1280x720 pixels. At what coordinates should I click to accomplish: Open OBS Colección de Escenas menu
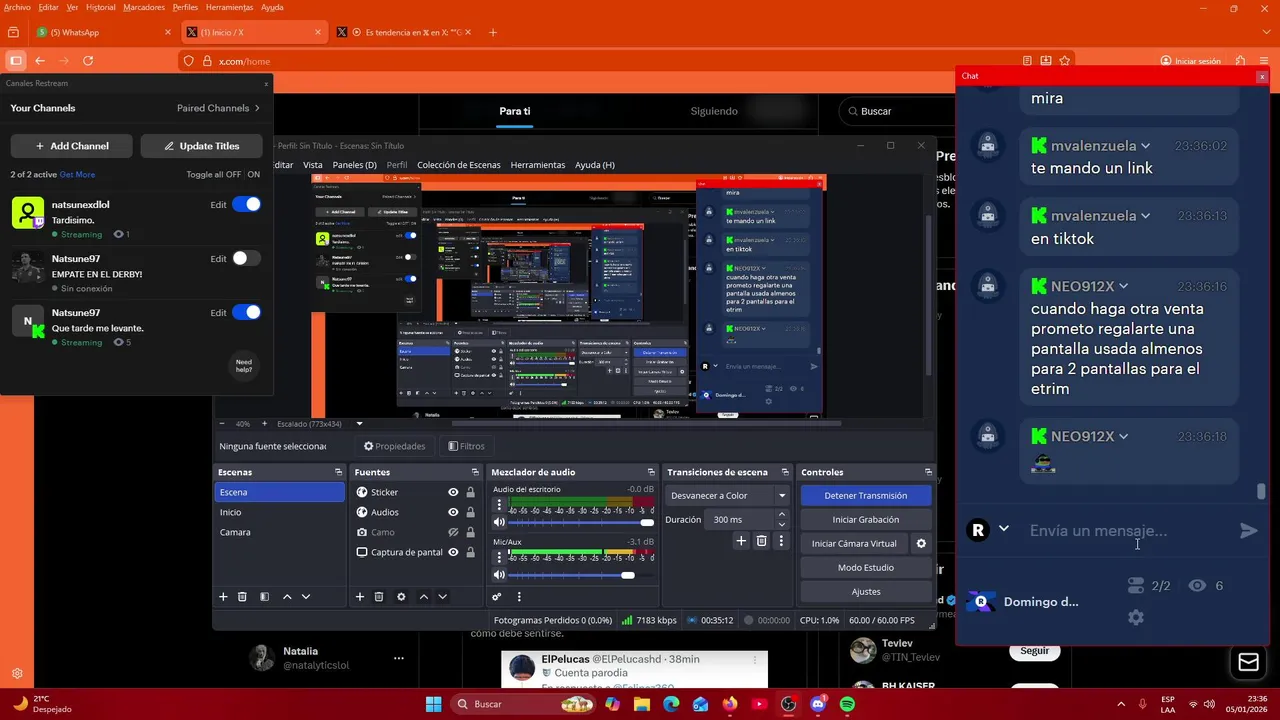coord(458,165)
